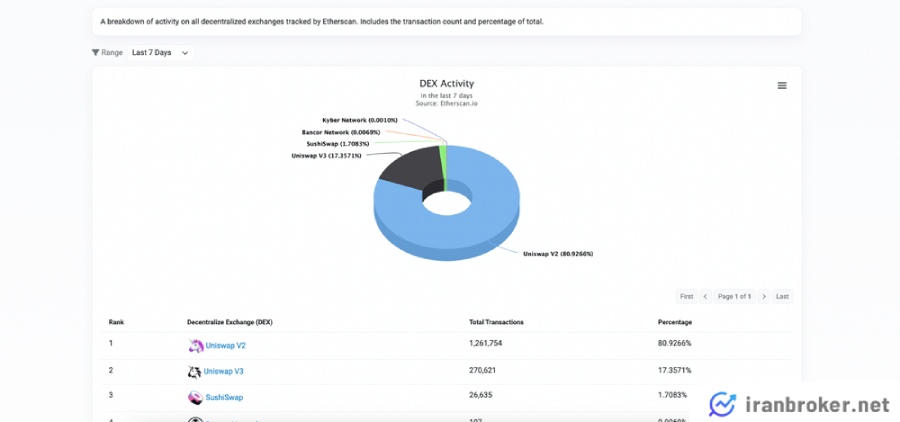Click the Uniswap V3 unicorn logo
The image size is (900, 422).
click(x=195, y=371)
